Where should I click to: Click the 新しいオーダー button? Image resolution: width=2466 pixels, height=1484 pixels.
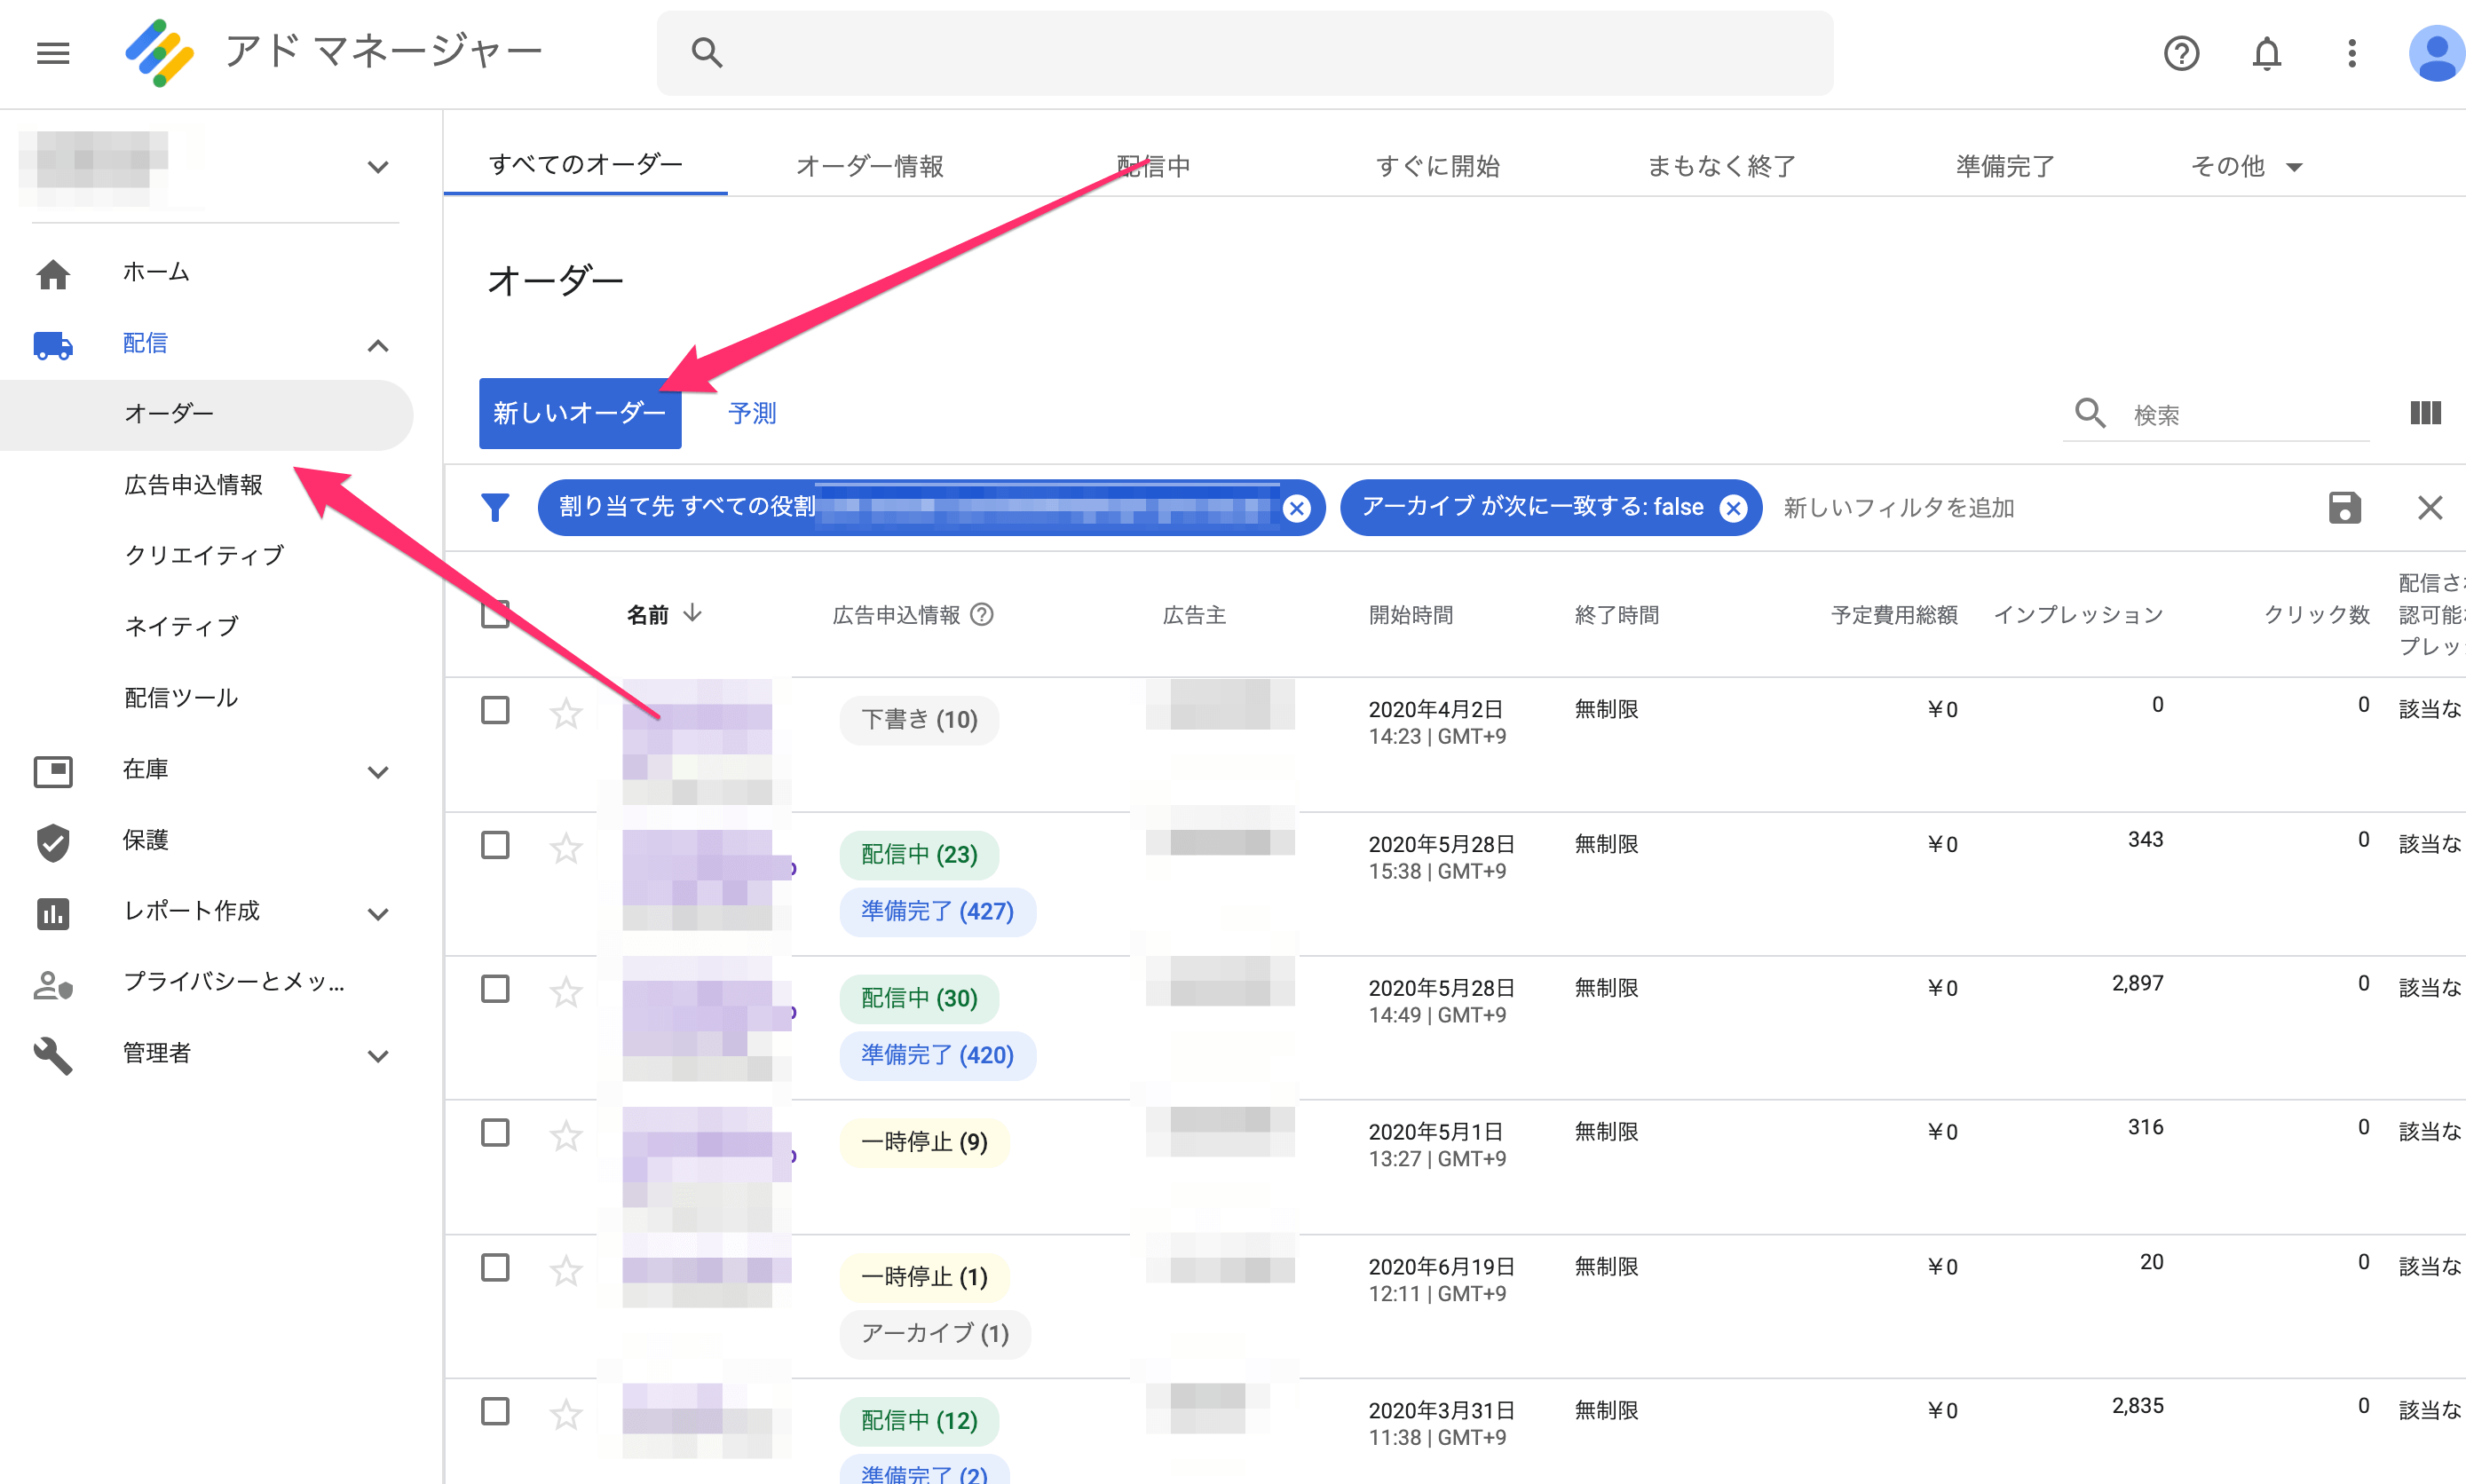[x=580, y=413]
